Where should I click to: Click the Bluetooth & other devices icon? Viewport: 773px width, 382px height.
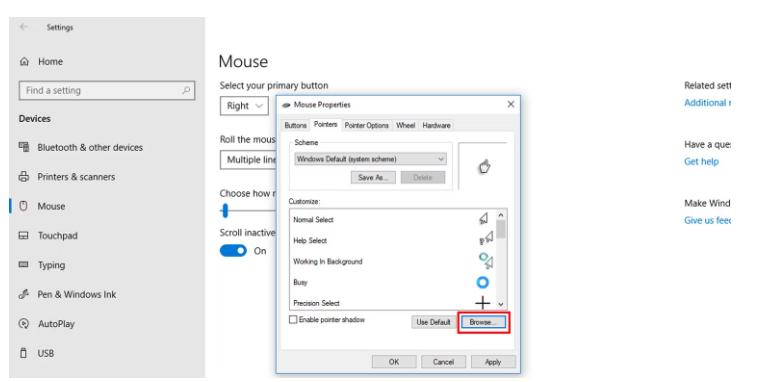pos(24,147)
